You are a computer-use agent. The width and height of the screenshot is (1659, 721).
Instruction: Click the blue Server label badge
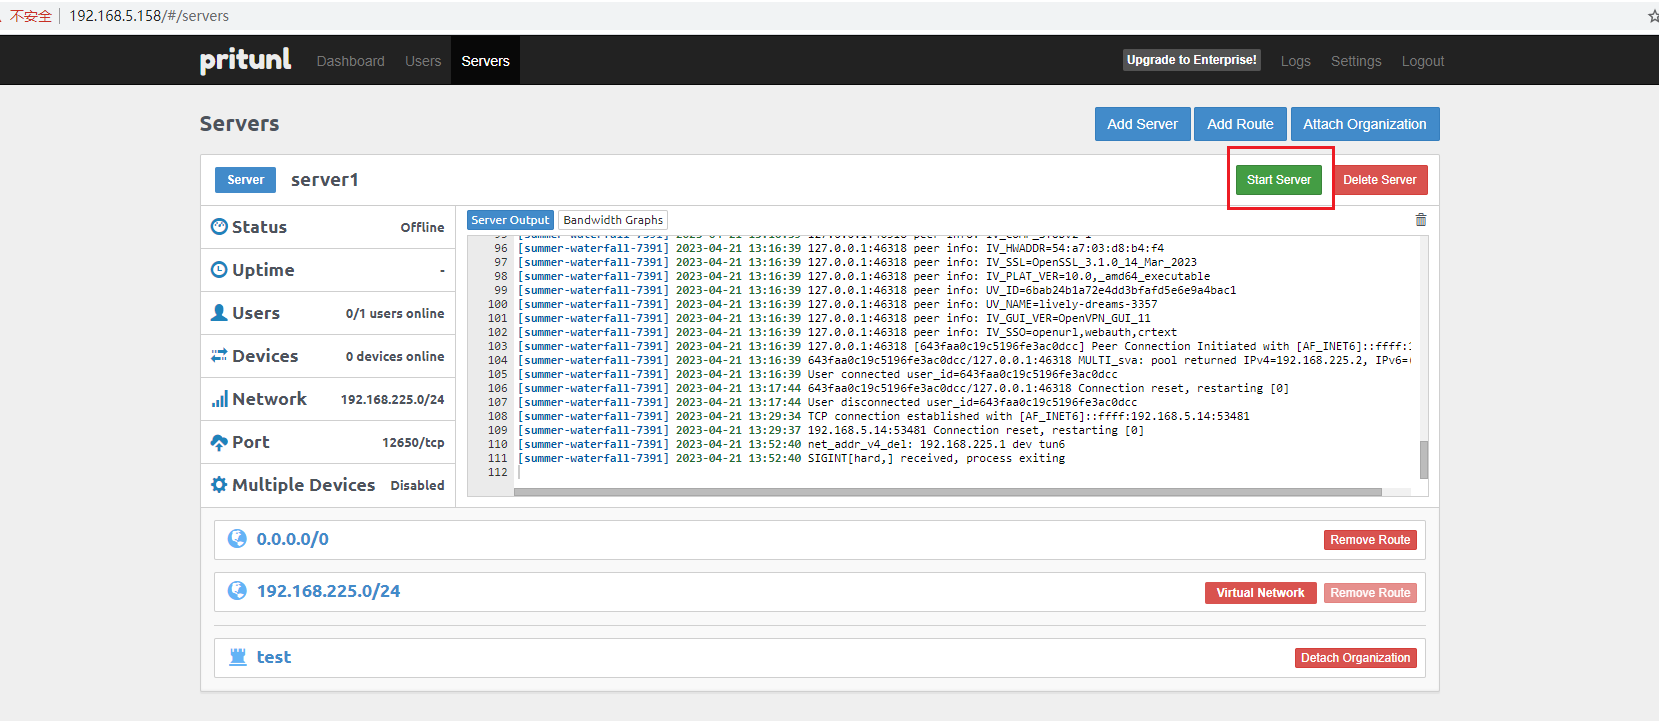tap(245, 180)
